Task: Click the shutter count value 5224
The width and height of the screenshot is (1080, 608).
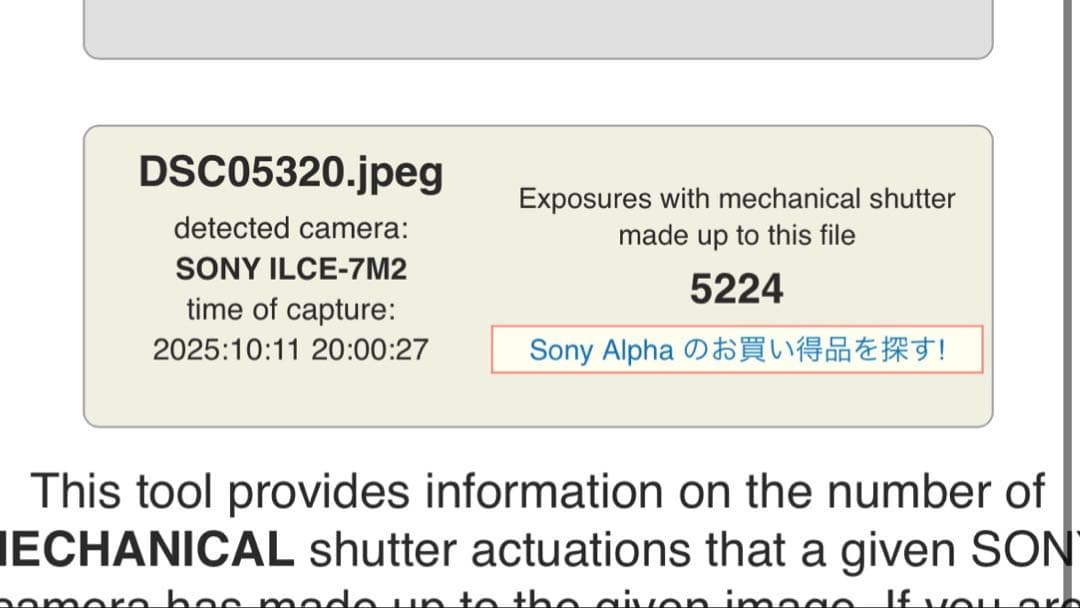Action: coord(737,288)
